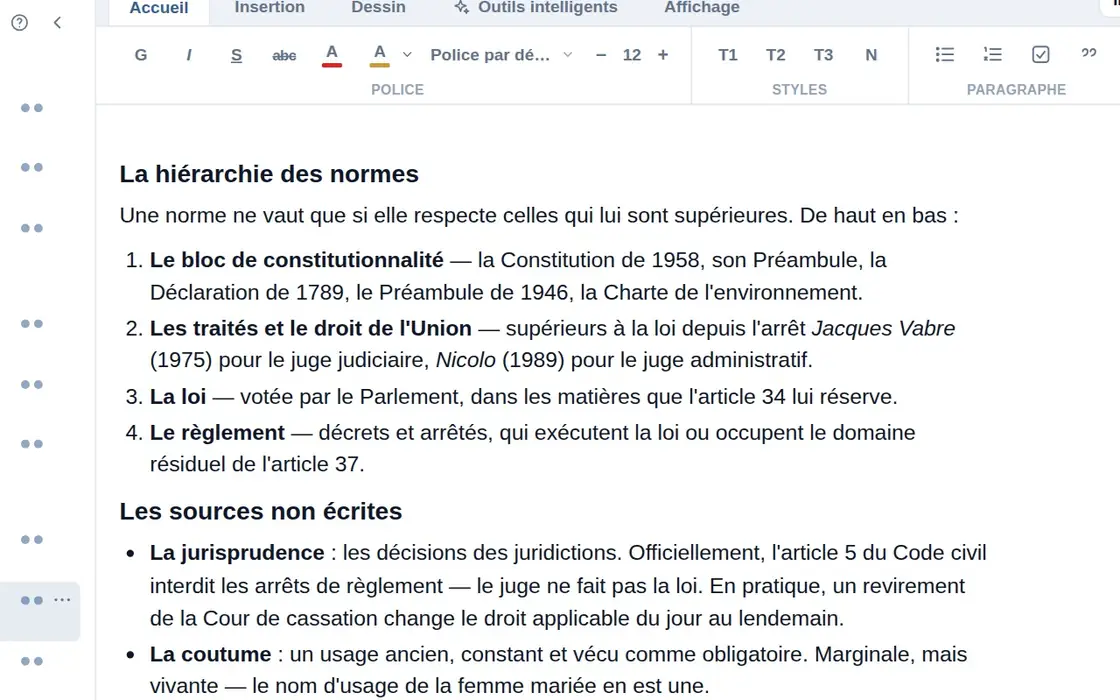Switch to the Accueil tab
The width and height of the screenshot is (1120, 700).
pos(159,9)
